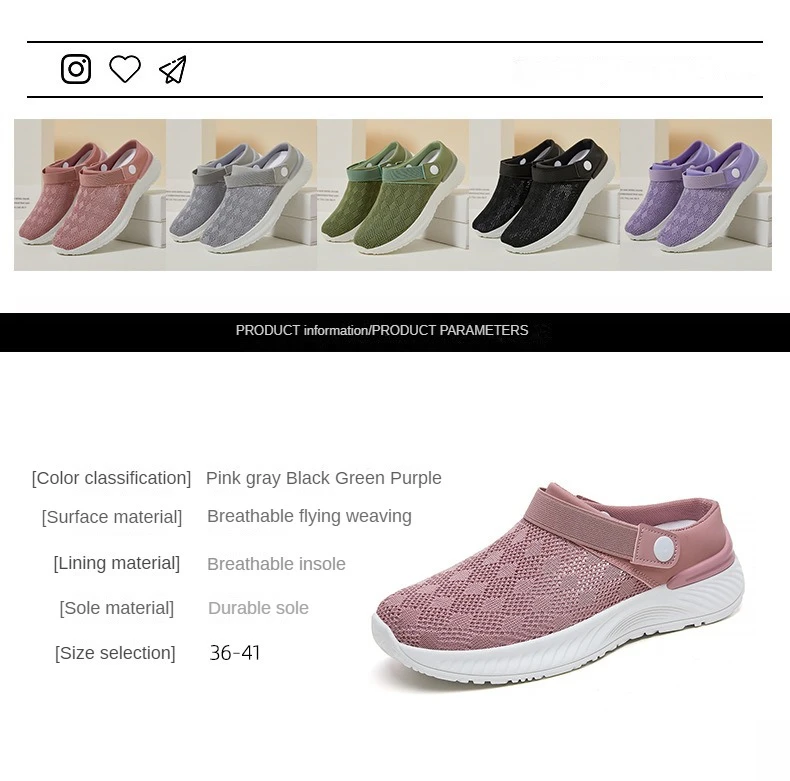Viewport: 790px width, 781px height.
Task: Click the Sole material label
Action: pos(116,608)
